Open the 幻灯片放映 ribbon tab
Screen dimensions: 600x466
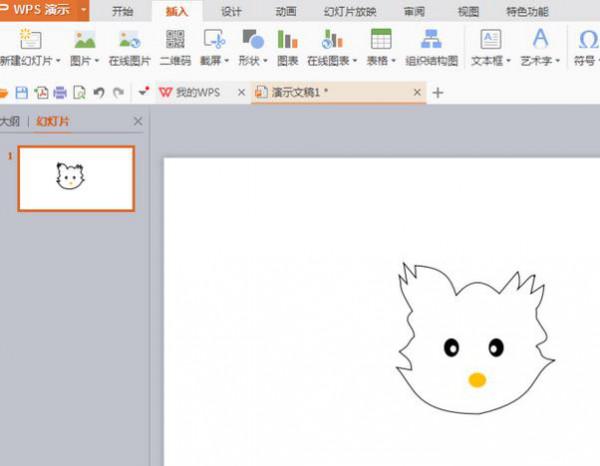tap(345, 11)
